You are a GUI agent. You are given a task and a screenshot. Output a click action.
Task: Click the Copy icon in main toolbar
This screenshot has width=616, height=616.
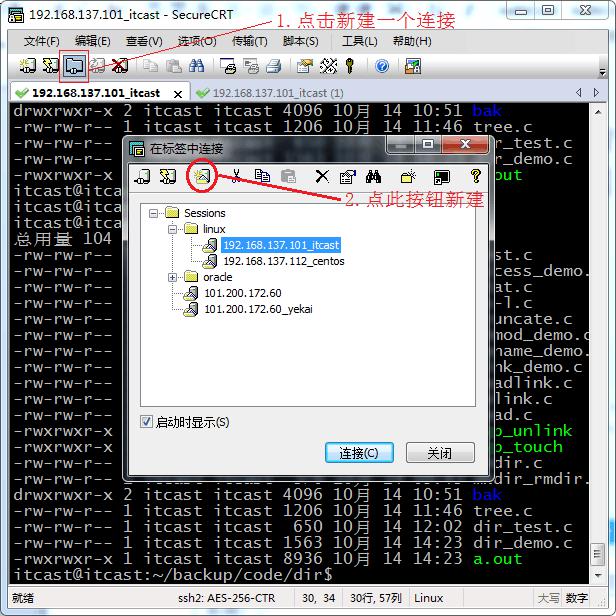(150, 66)
